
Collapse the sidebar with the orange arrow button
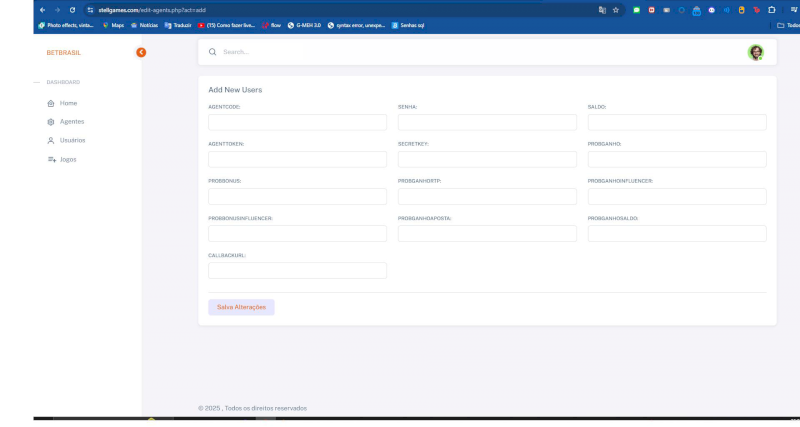[141, 53]
